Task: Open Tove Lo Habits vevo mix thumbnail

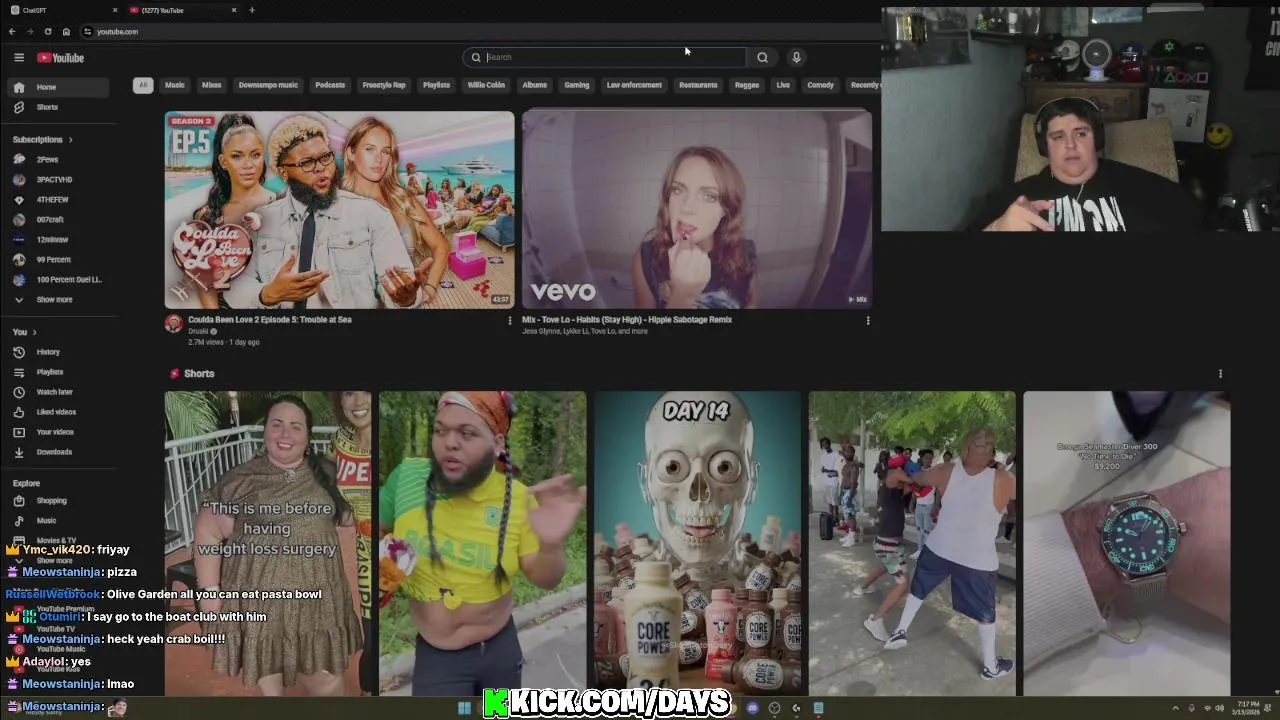Action: [697, 209]
